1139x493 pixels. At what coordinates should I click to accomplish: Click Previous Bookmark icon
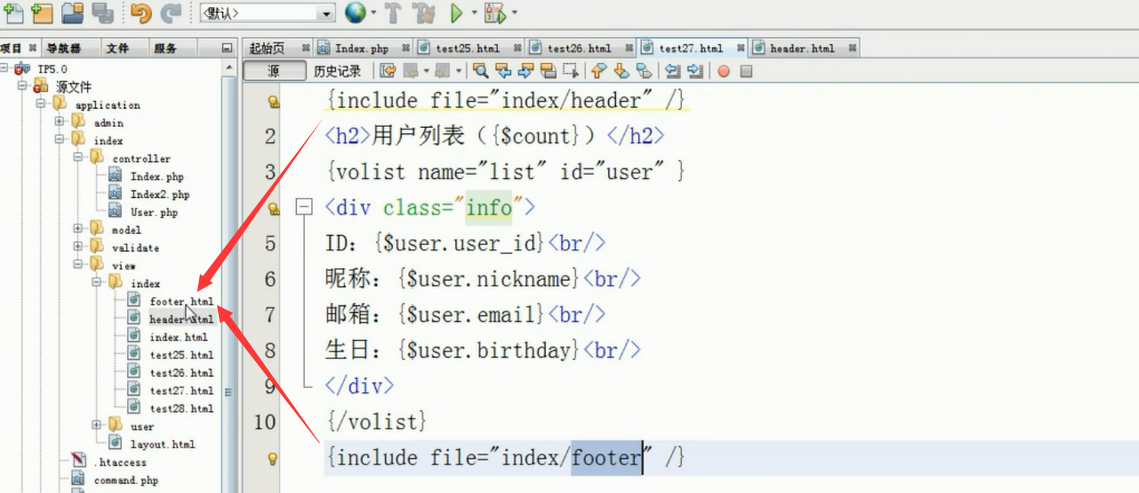tap(598, 71)
